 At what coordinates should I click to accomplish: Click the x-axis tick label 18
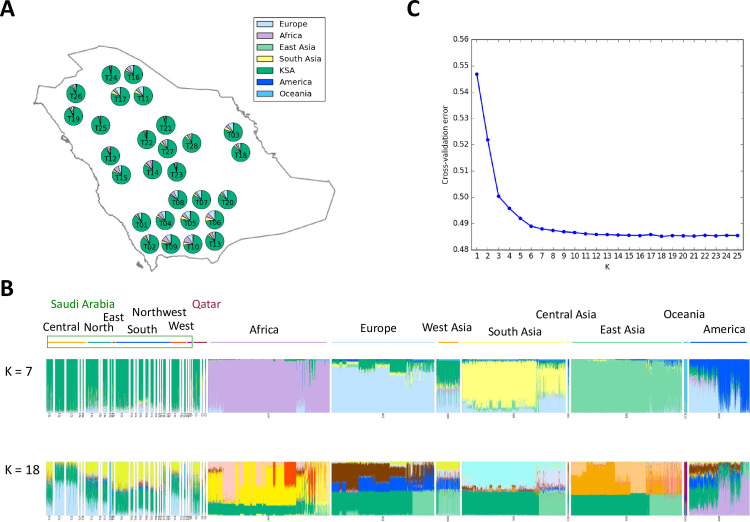[x=661, y=256]
